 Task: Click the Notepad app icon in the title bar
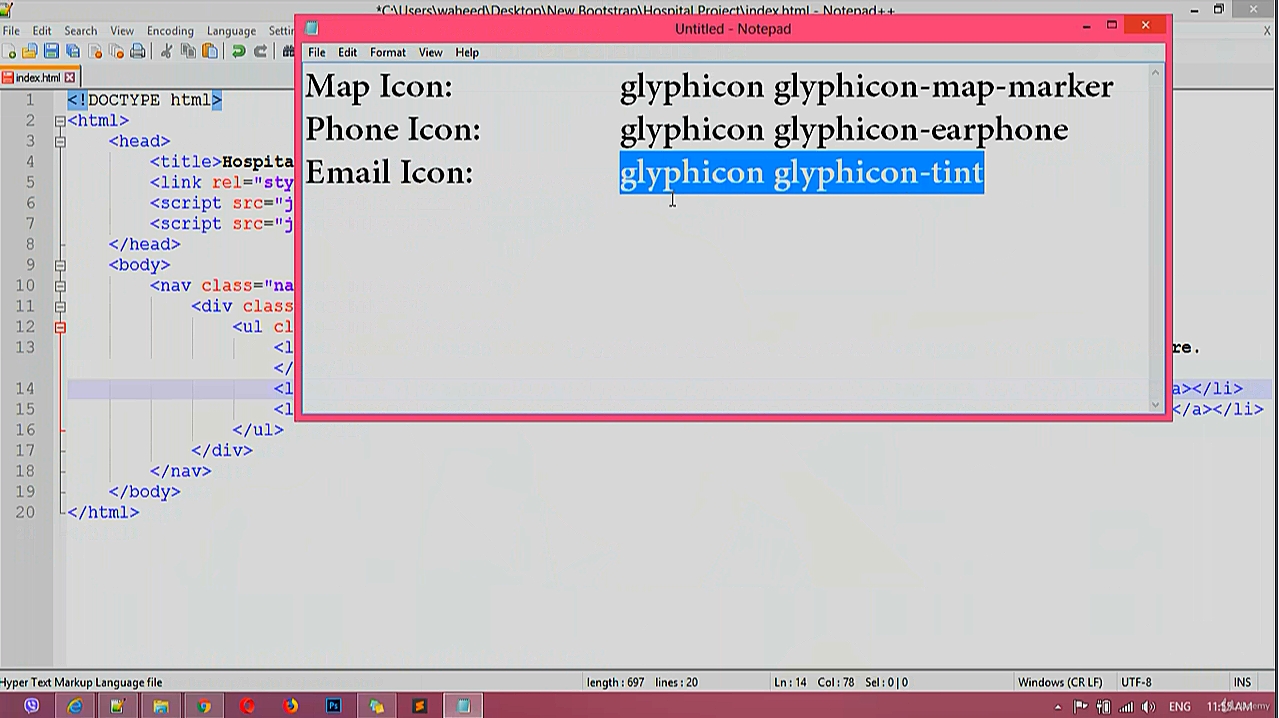(312, 28)
